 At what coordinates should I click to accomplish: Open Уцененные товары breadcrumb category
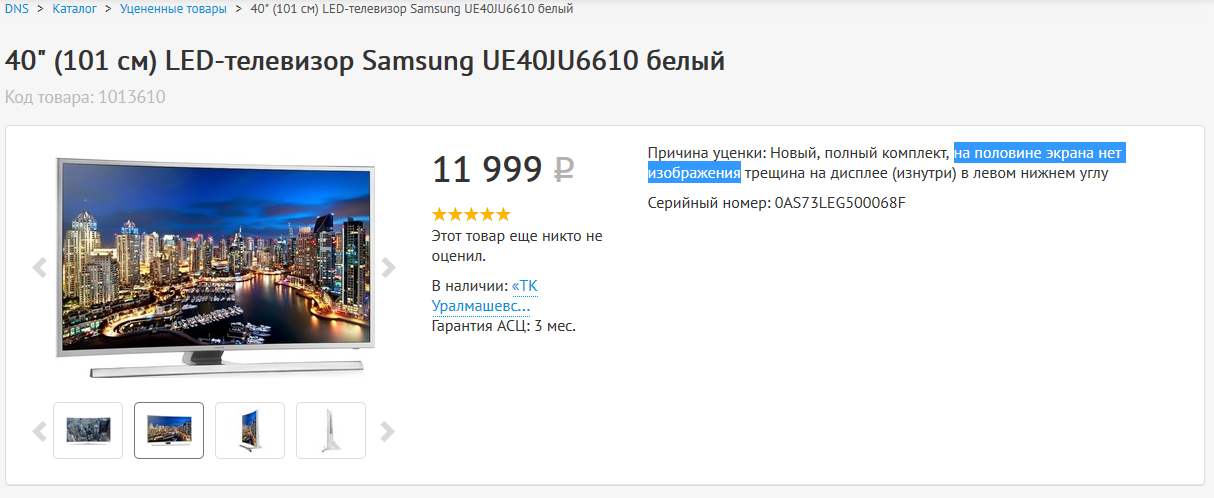point(173,9)
